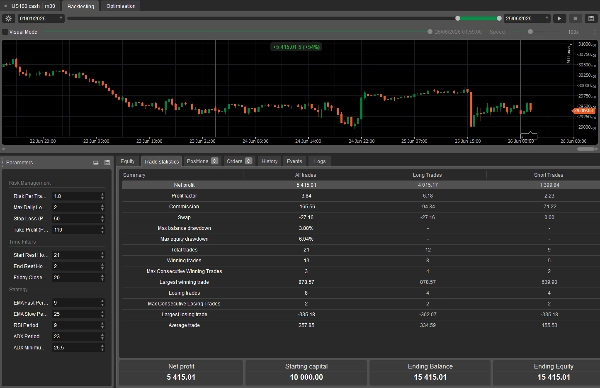Viewport: 600px width, 388px height.
Task: Switch to the Optimization tab
Action: coord(121,6)
